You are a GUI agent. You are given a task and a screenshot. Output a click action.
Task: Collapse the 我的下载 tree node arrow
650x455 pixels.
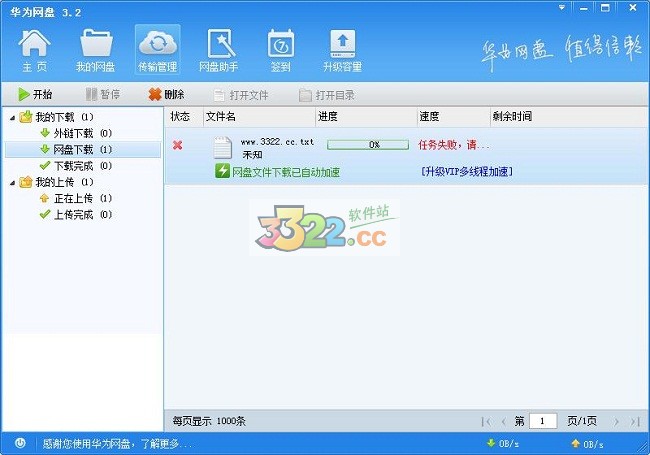point(12,118)
